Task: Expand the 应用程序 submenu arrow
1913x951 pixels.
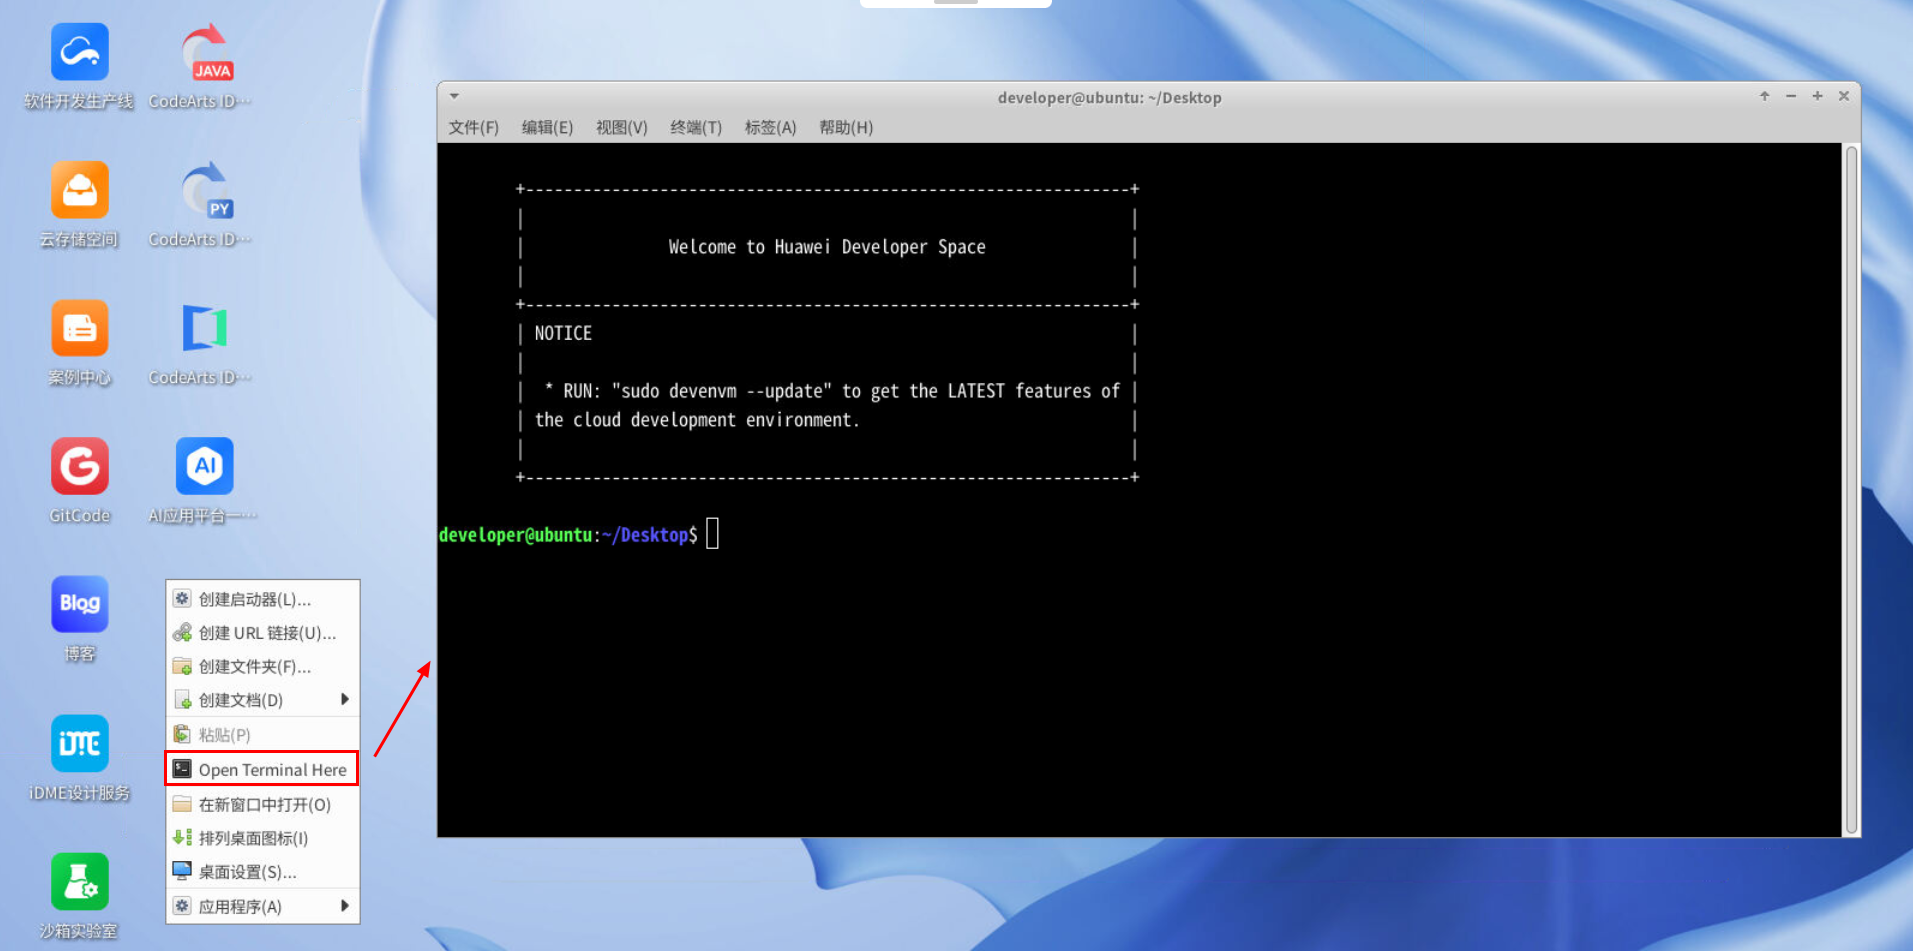Action: [344, 906]
